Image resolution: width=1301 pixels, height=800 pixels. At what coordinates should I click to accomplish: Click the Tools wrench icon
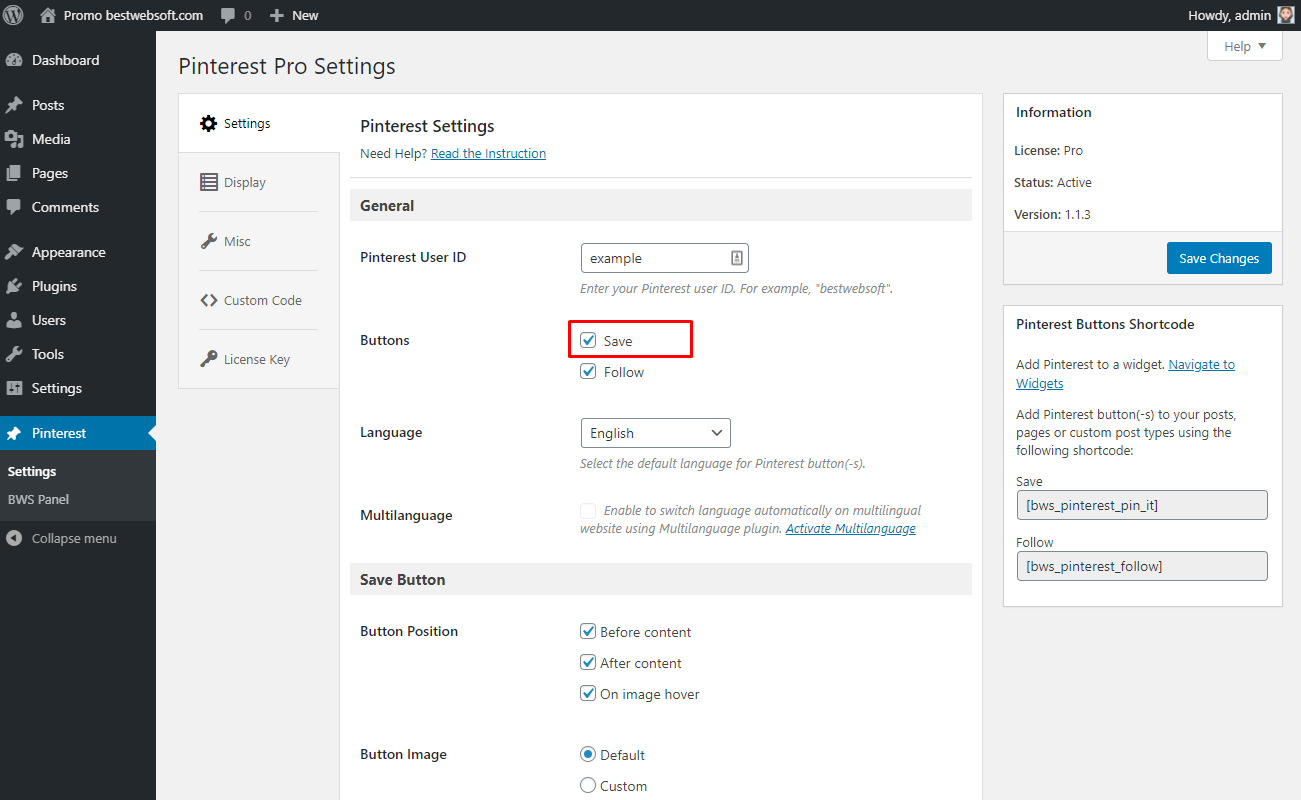[14, 354]
